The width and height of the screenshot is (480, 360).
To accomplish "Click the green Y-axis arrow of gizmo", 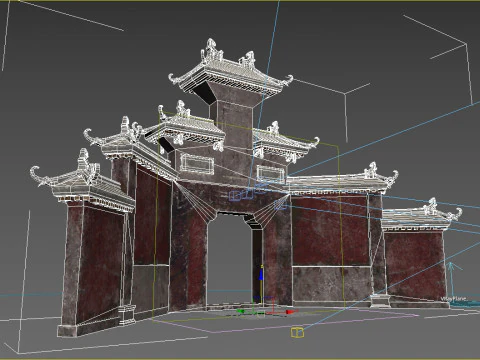I will click(241, 311).
